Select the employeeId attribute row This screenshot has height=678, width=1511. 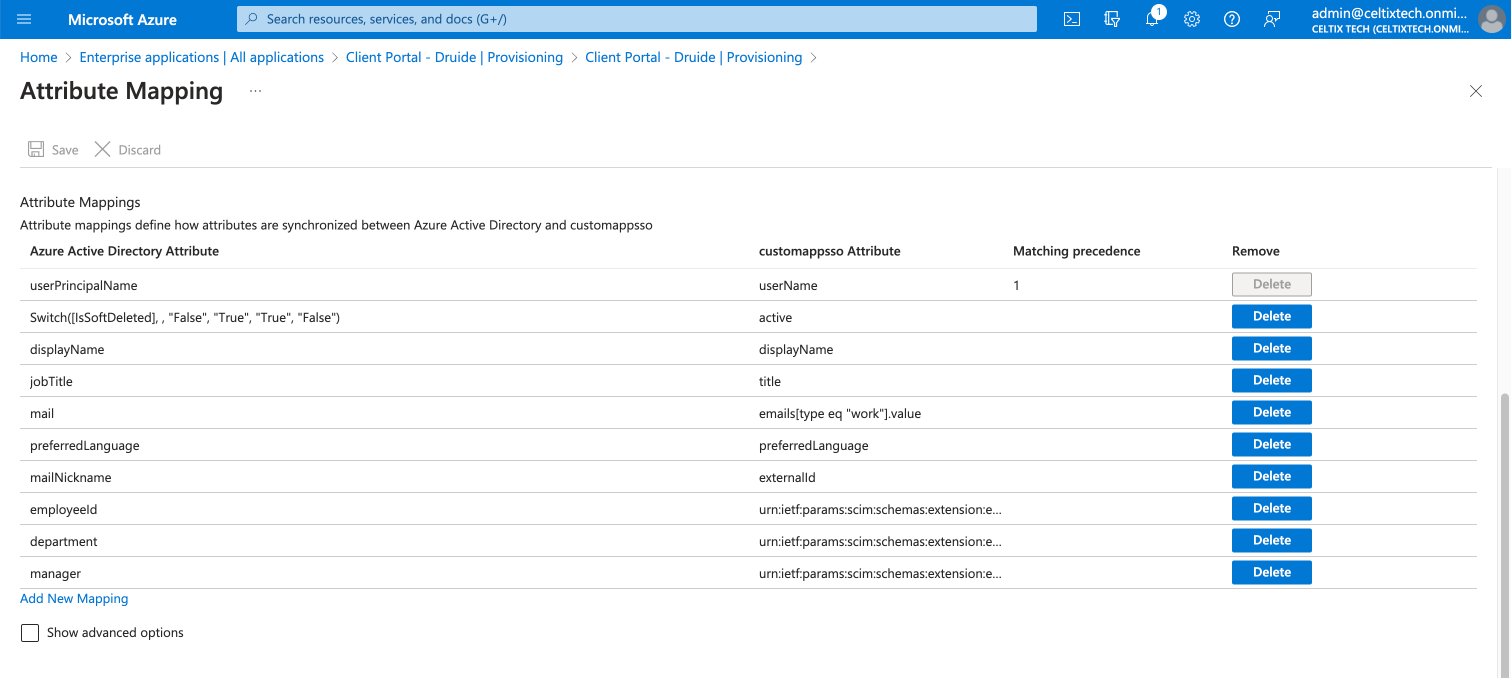coord(748,509)
